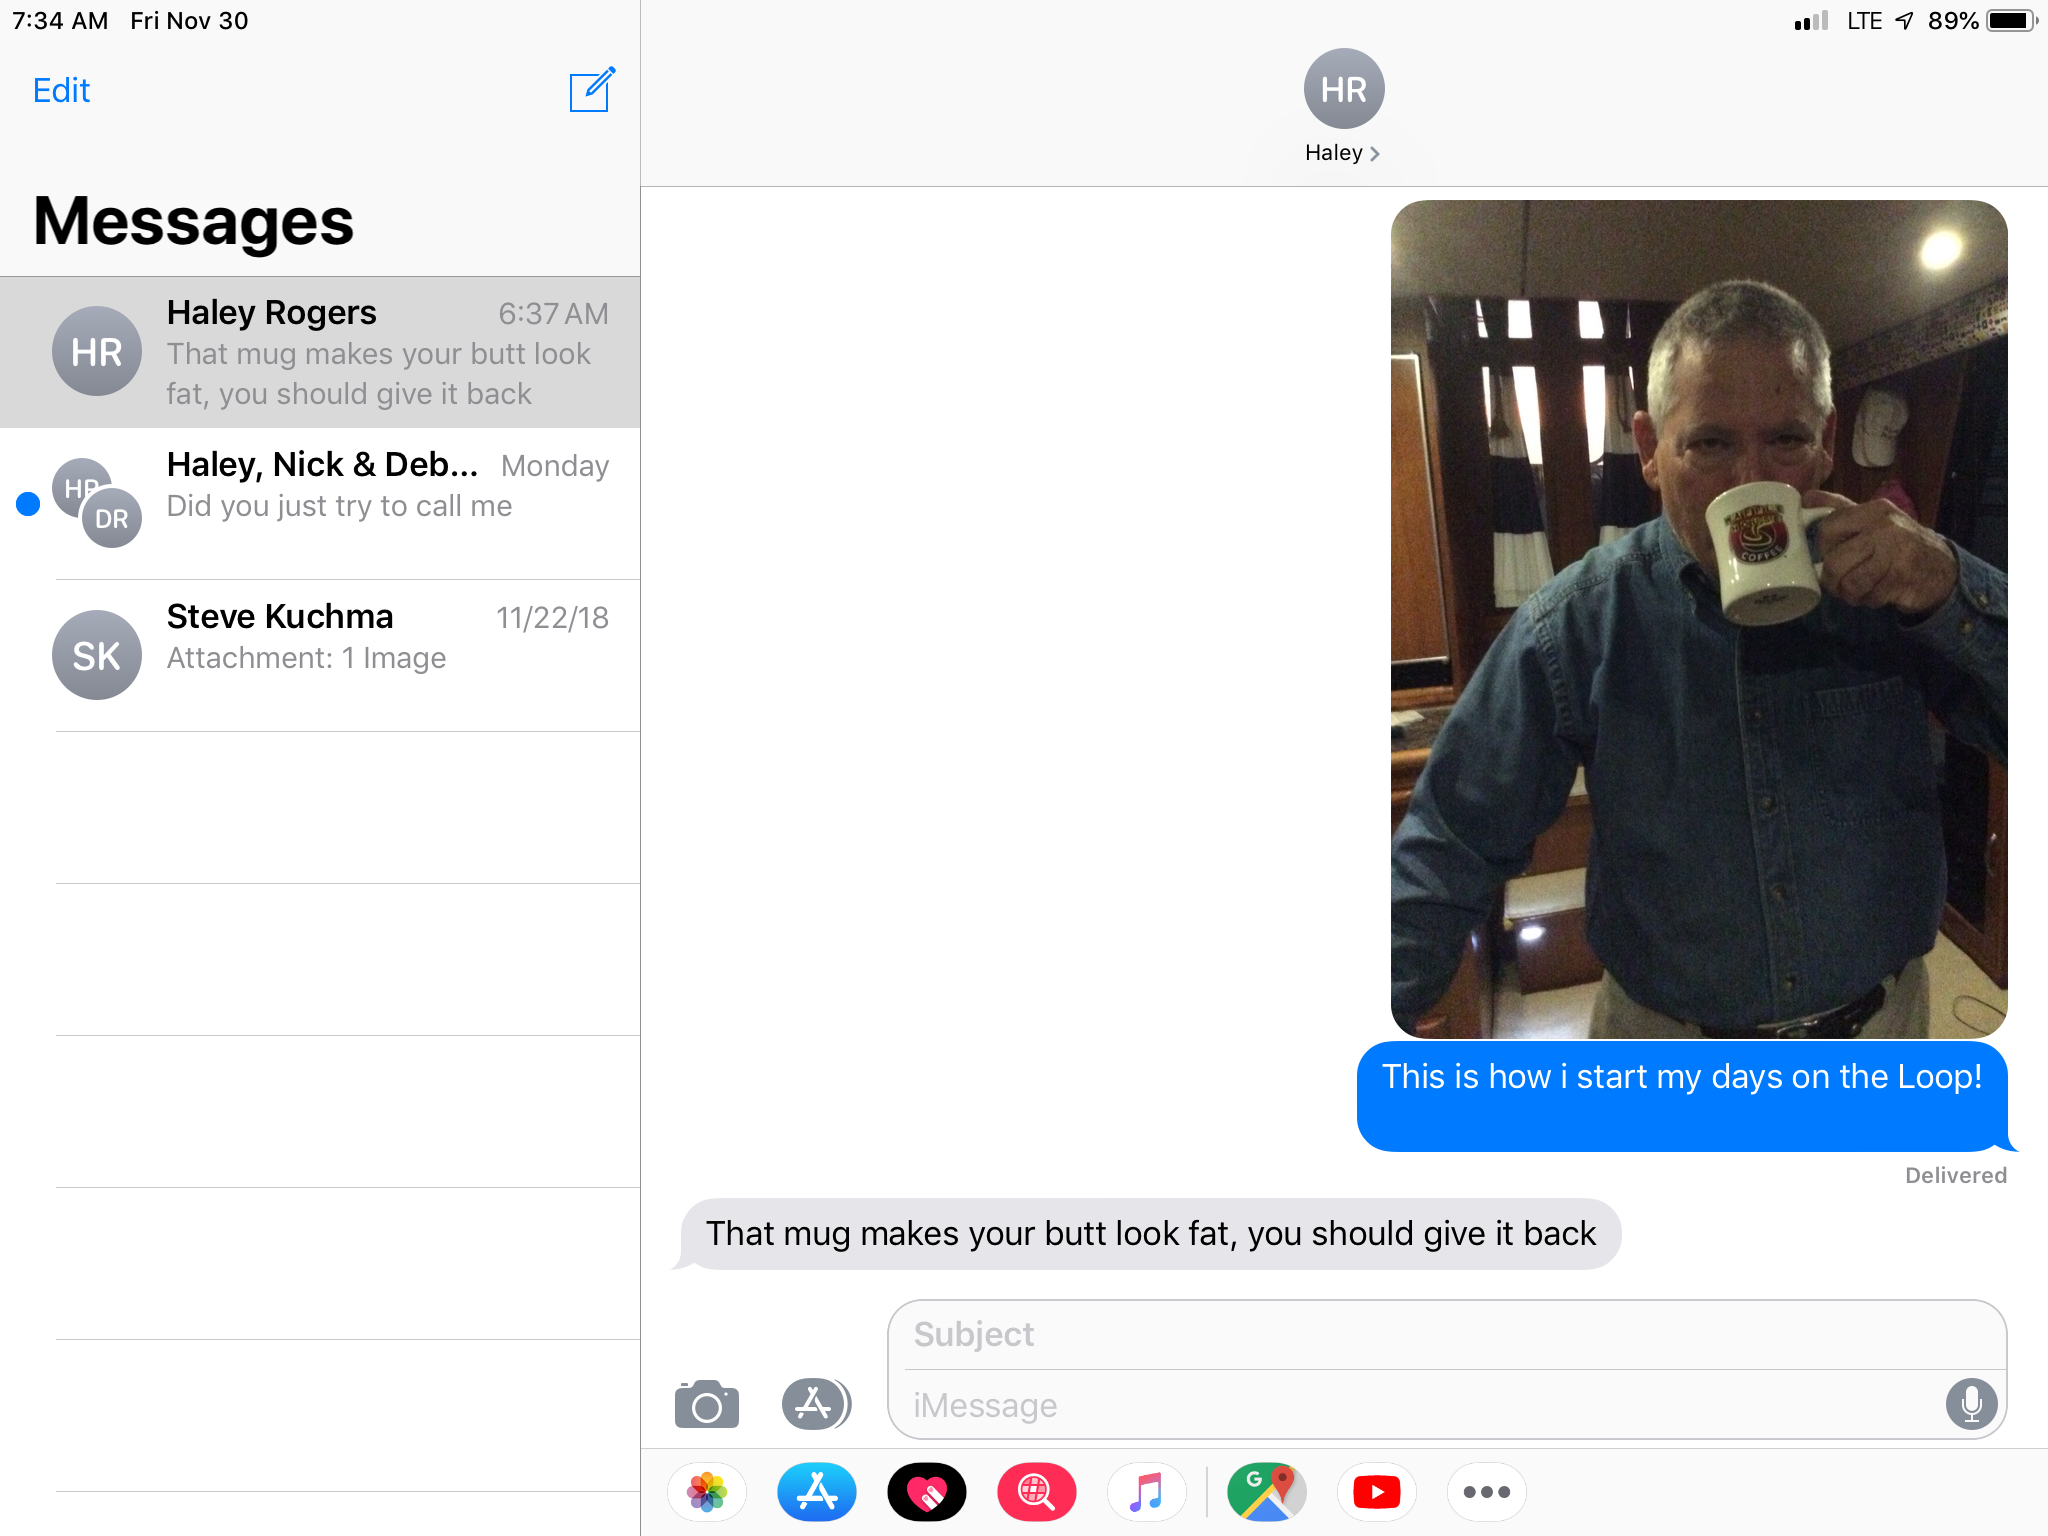Viewport: 2048px width, 1536px height.
Task: Tap the microphone dictation icon
Action: pos(1971,1404)
